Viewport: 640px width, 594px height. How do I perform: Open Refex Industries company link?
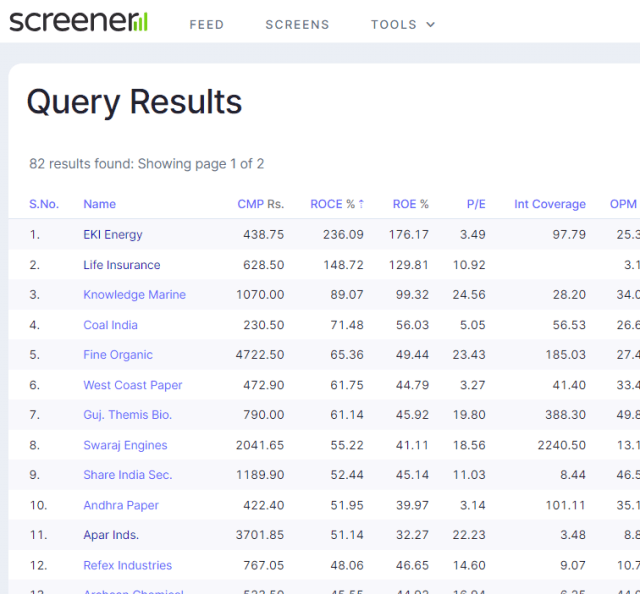coord(128,565)
